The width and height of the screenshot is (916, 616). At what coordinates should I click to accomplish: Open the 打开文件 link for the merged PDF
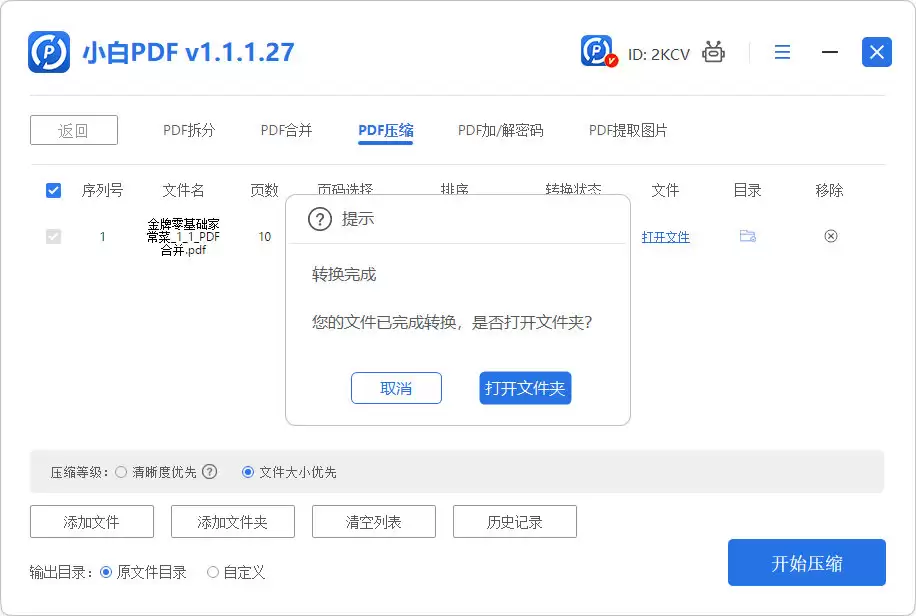[x=666, y=236]
